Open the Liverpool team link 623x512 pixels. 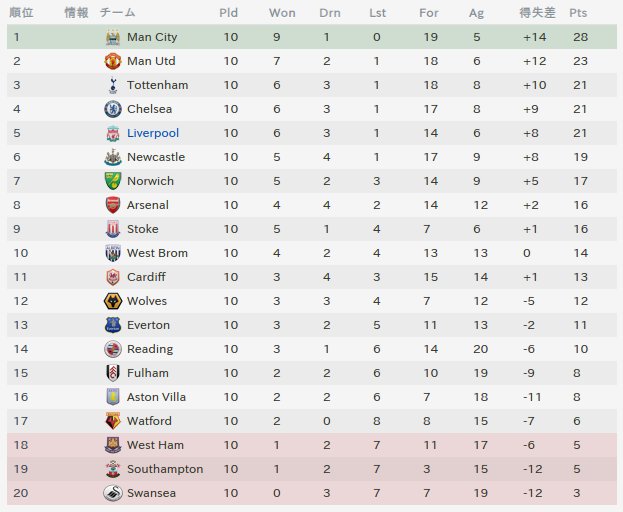153,133
